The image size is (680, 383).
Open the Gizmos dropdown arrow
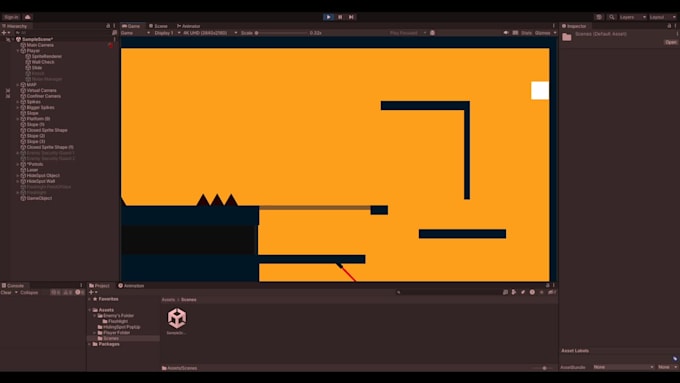(x=555, y=33)
